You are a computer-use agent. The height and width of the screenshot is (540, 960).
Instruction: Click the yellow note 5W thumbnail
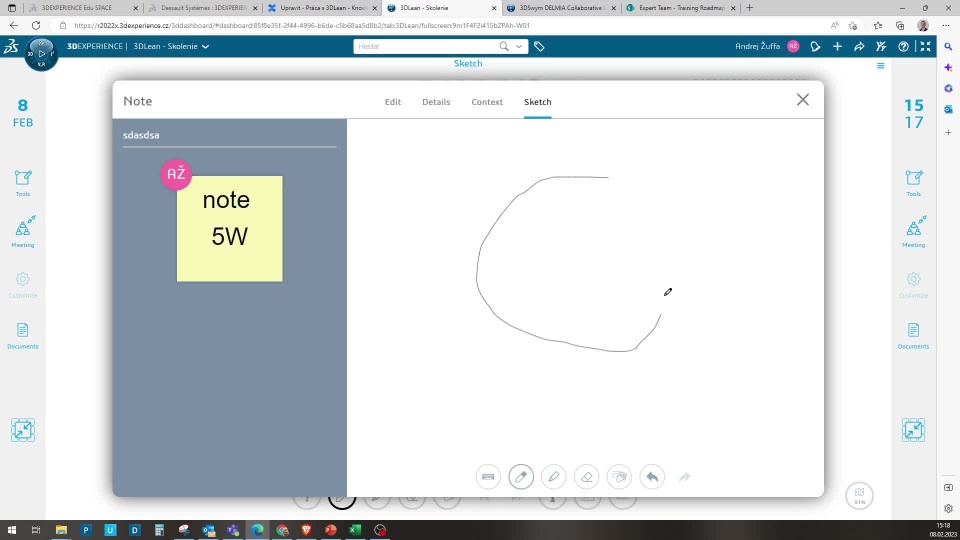point(229,228)
